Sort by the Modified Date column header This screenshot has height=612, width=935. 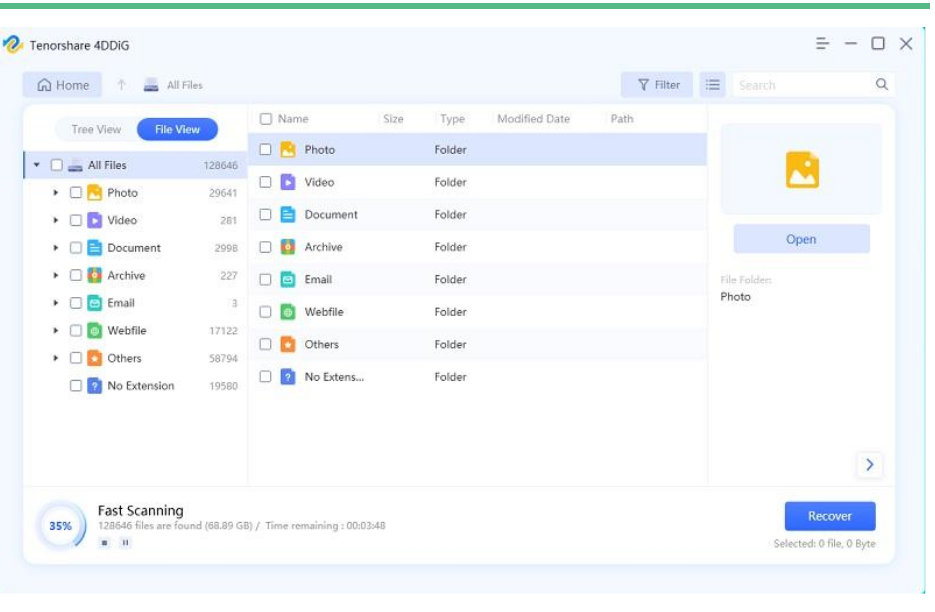tap(533, 119)
